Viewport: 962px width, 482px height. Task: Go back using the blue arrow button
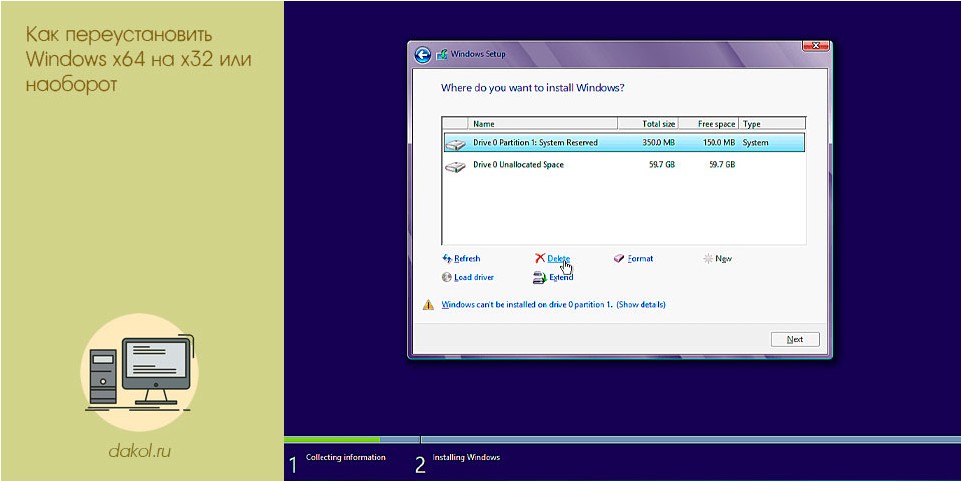click(422, 55)
